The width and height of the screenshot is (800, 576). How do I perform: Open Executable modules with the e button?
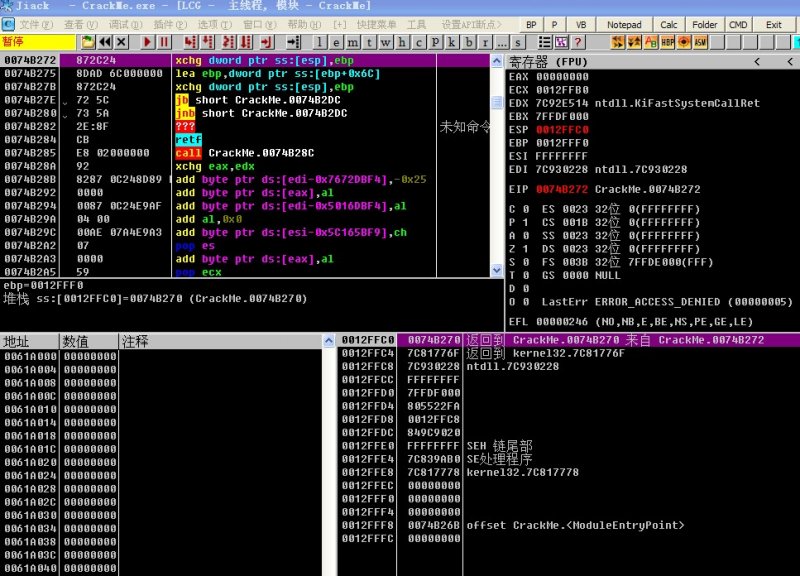336,42
